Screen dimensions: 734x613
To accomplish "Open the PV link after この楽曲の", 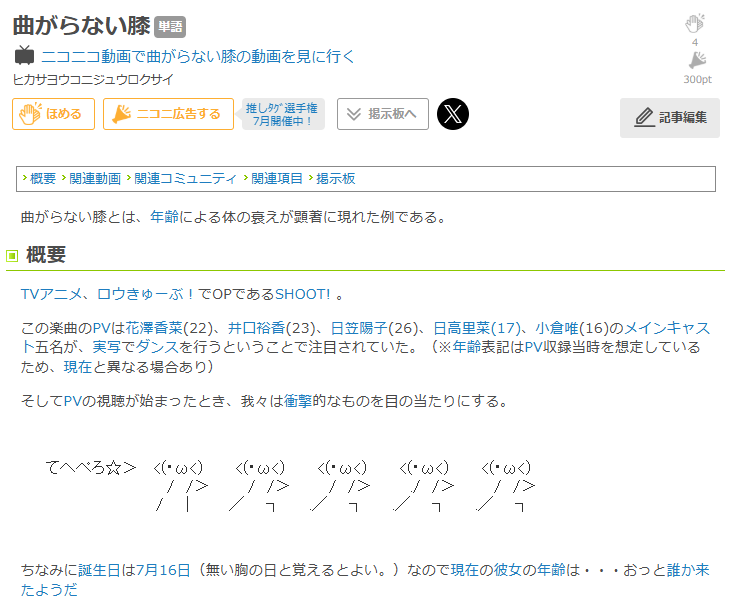I will click(x=101, y=328).
